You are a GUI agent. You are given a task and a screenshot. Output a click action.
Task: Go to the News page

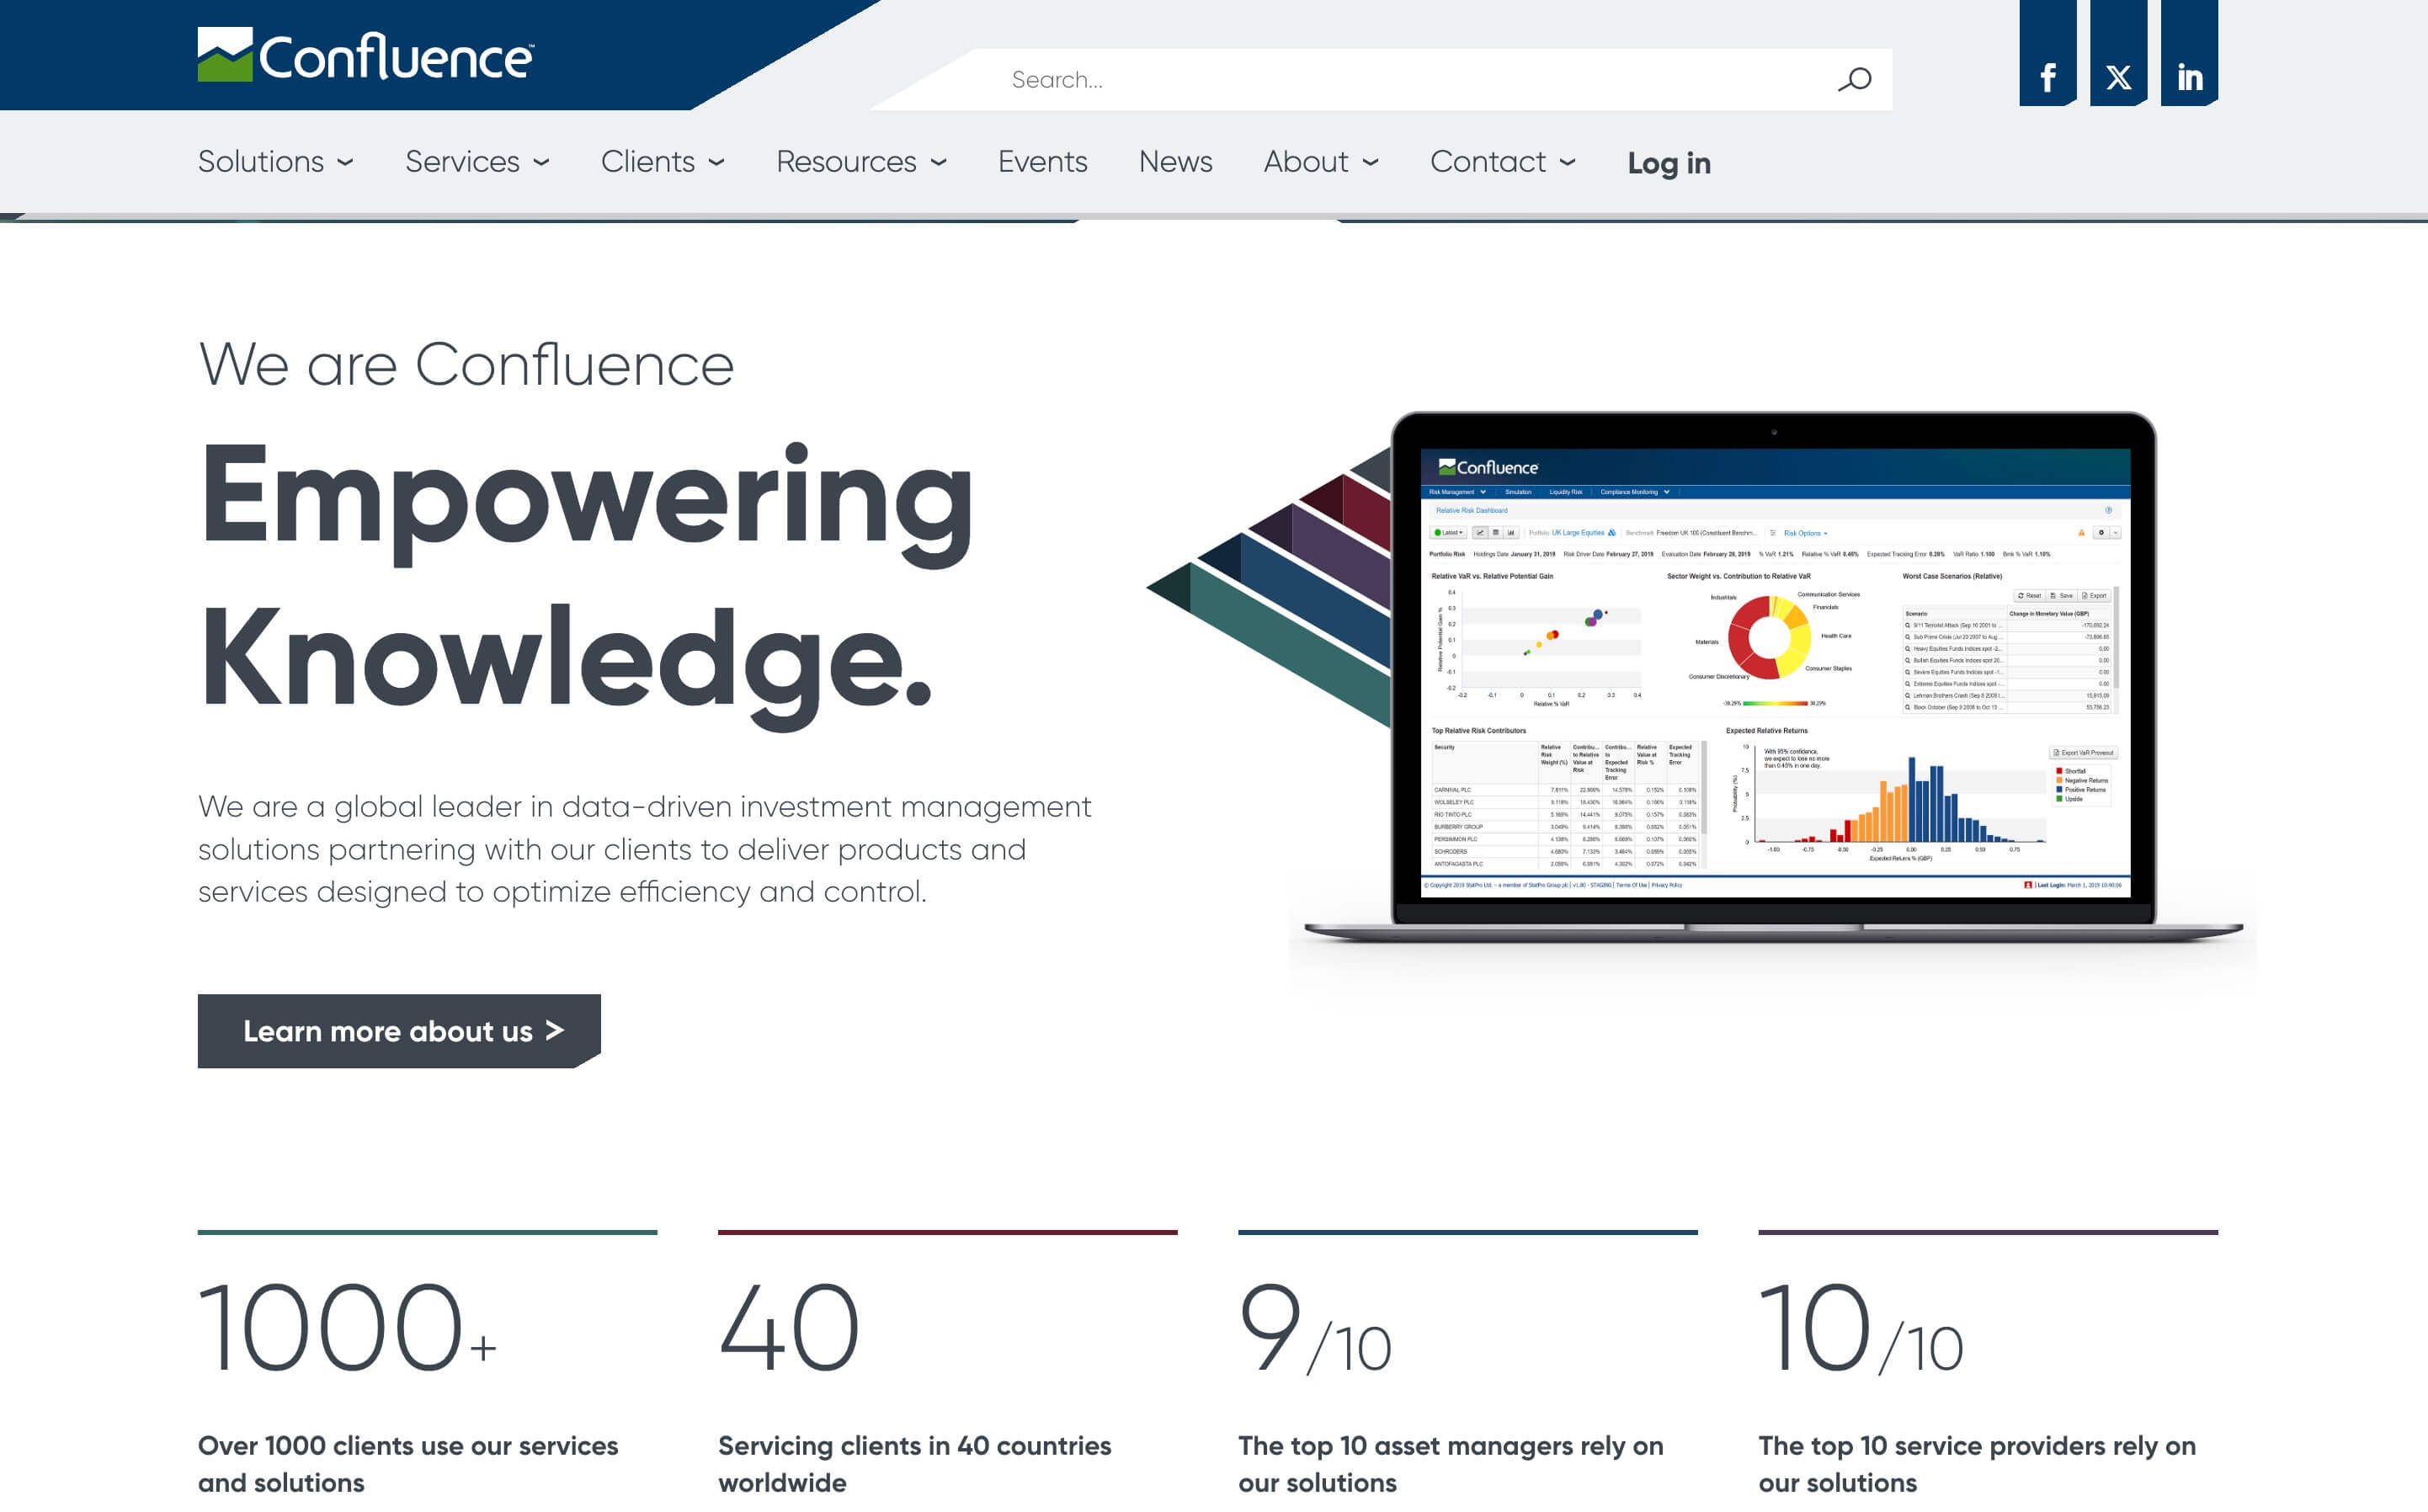(x=1175, y=161)
